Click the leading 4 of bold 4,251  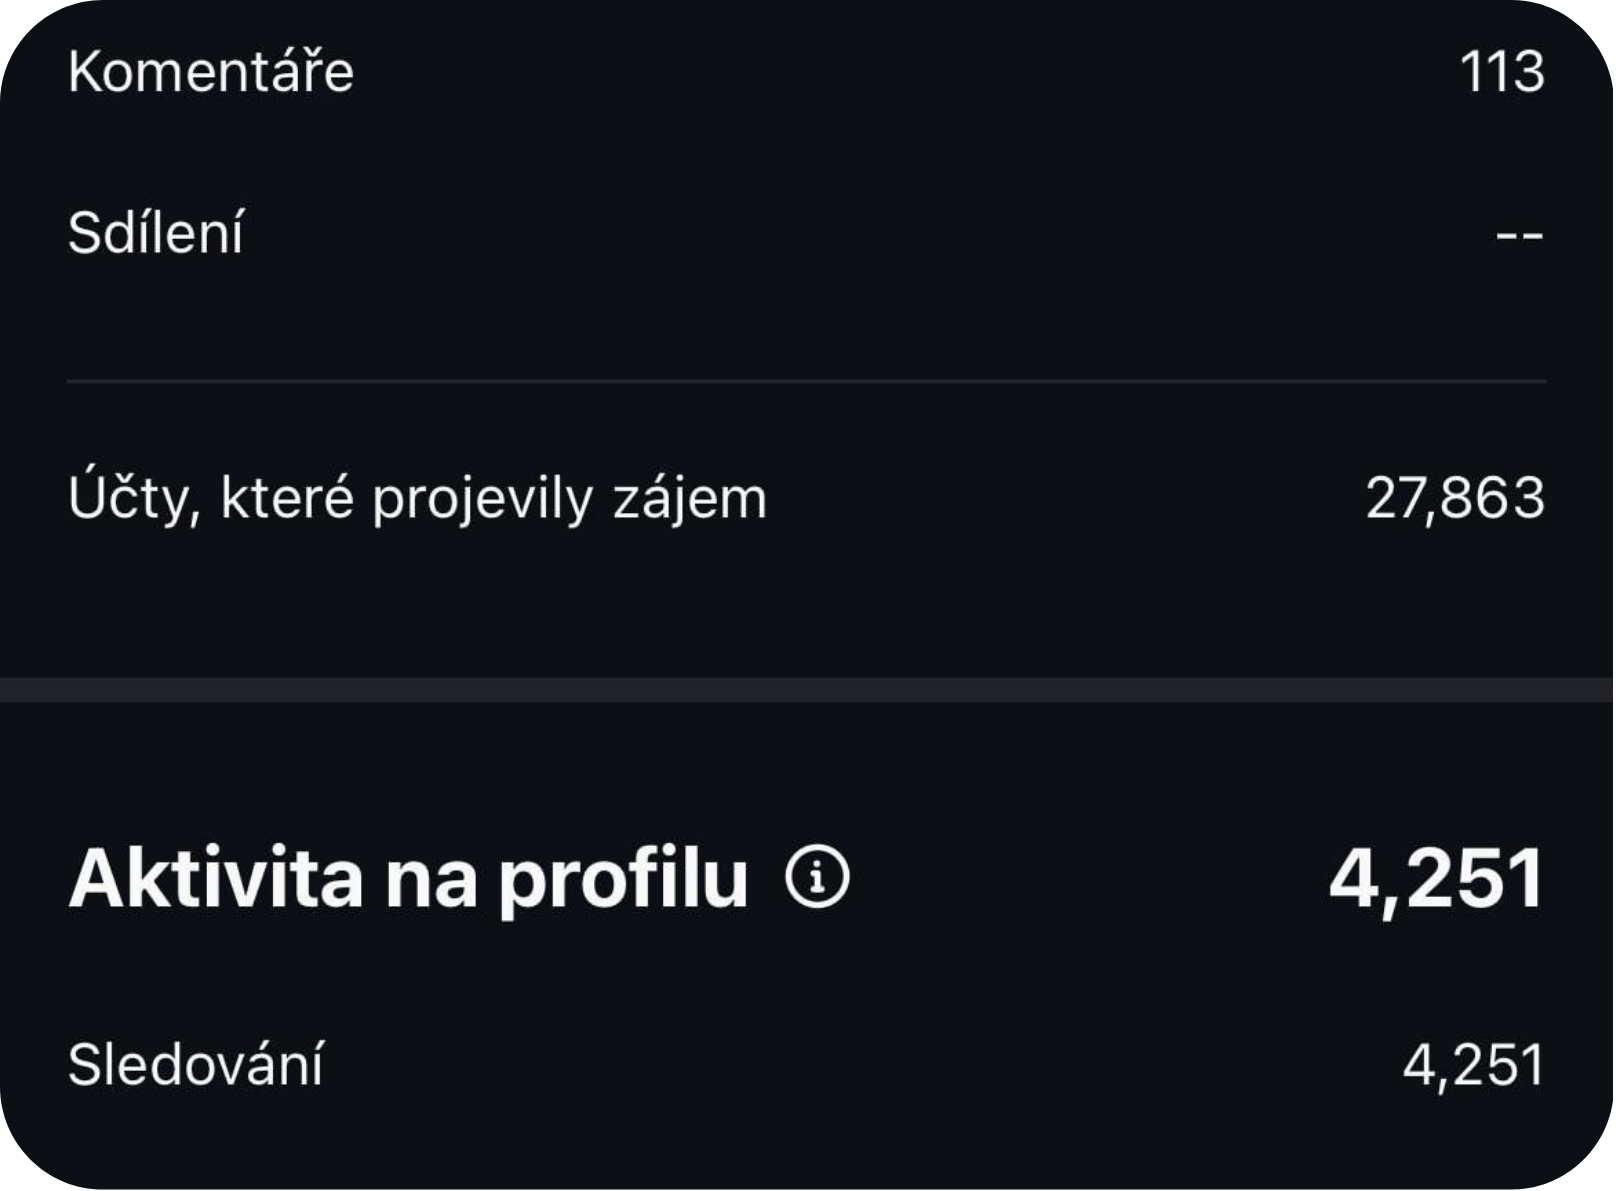pyautogui.click(x=1353, y=878)
